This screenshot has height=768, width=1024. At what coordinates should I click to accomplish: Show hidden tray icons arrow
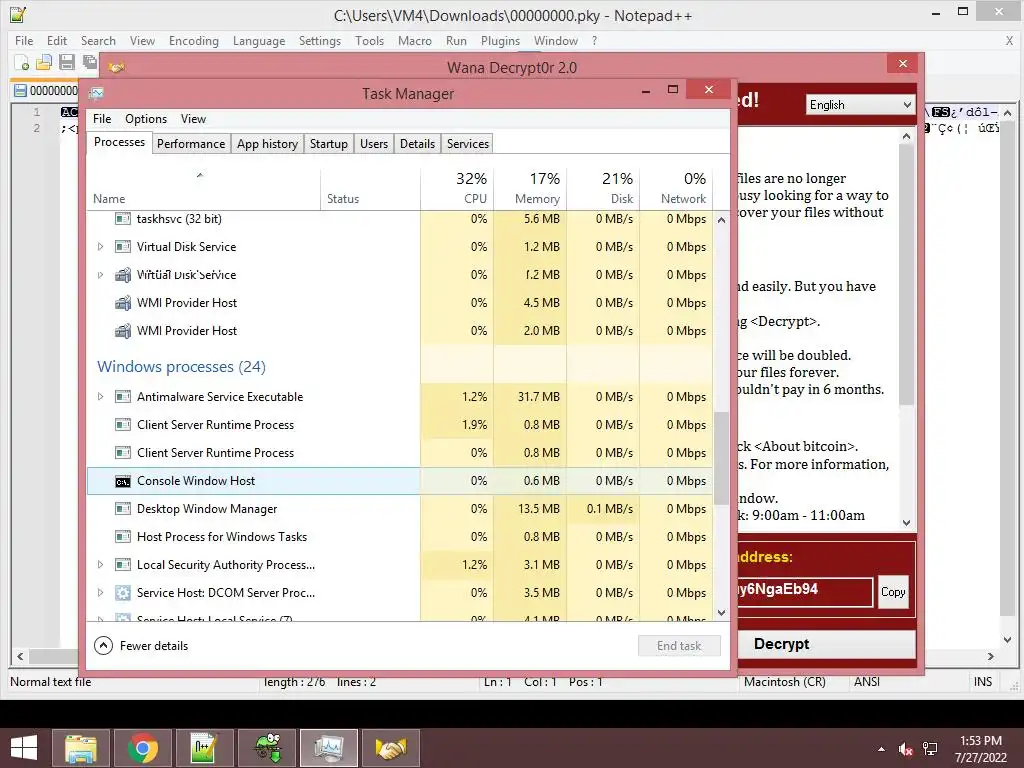[882, 749]
